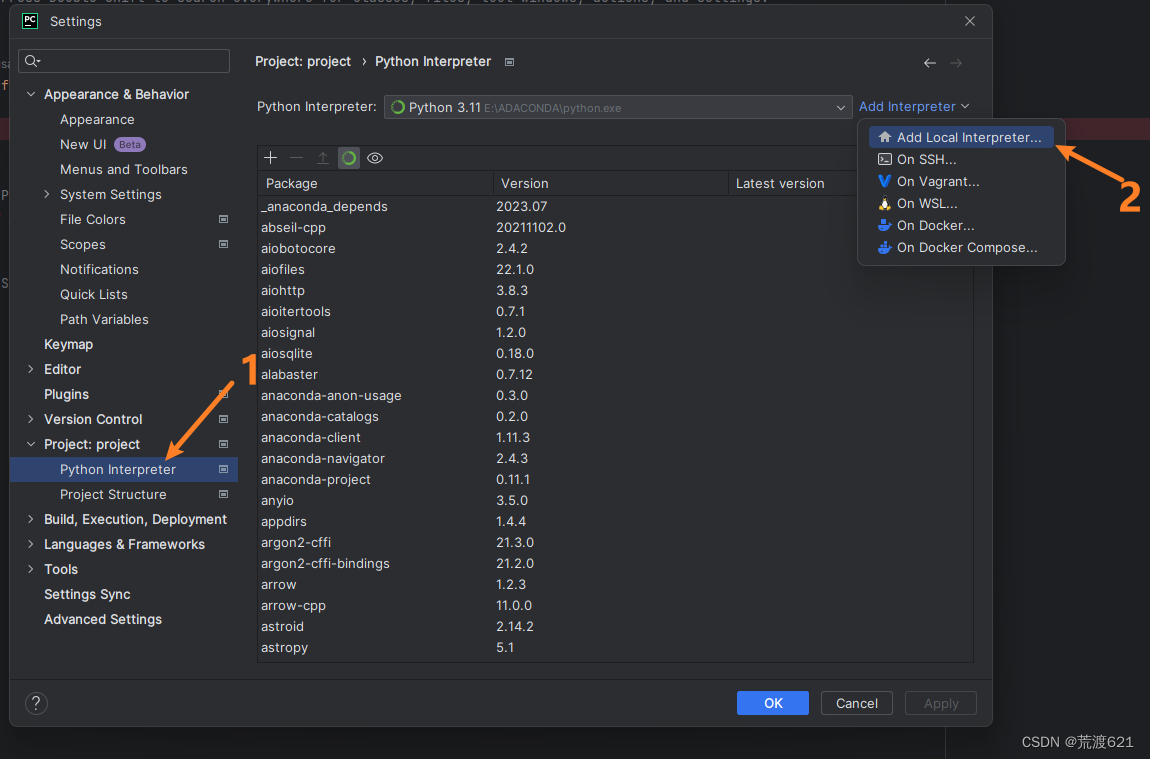
Task: Click the Cancel button
Action: click(x=857, y=703)
